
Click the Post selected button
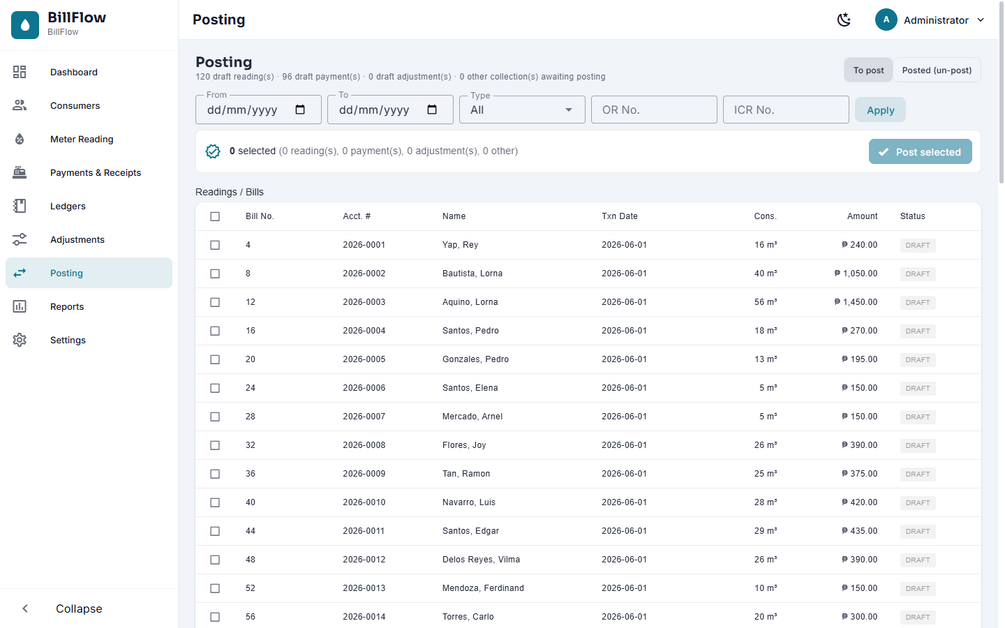pos(920,152)
